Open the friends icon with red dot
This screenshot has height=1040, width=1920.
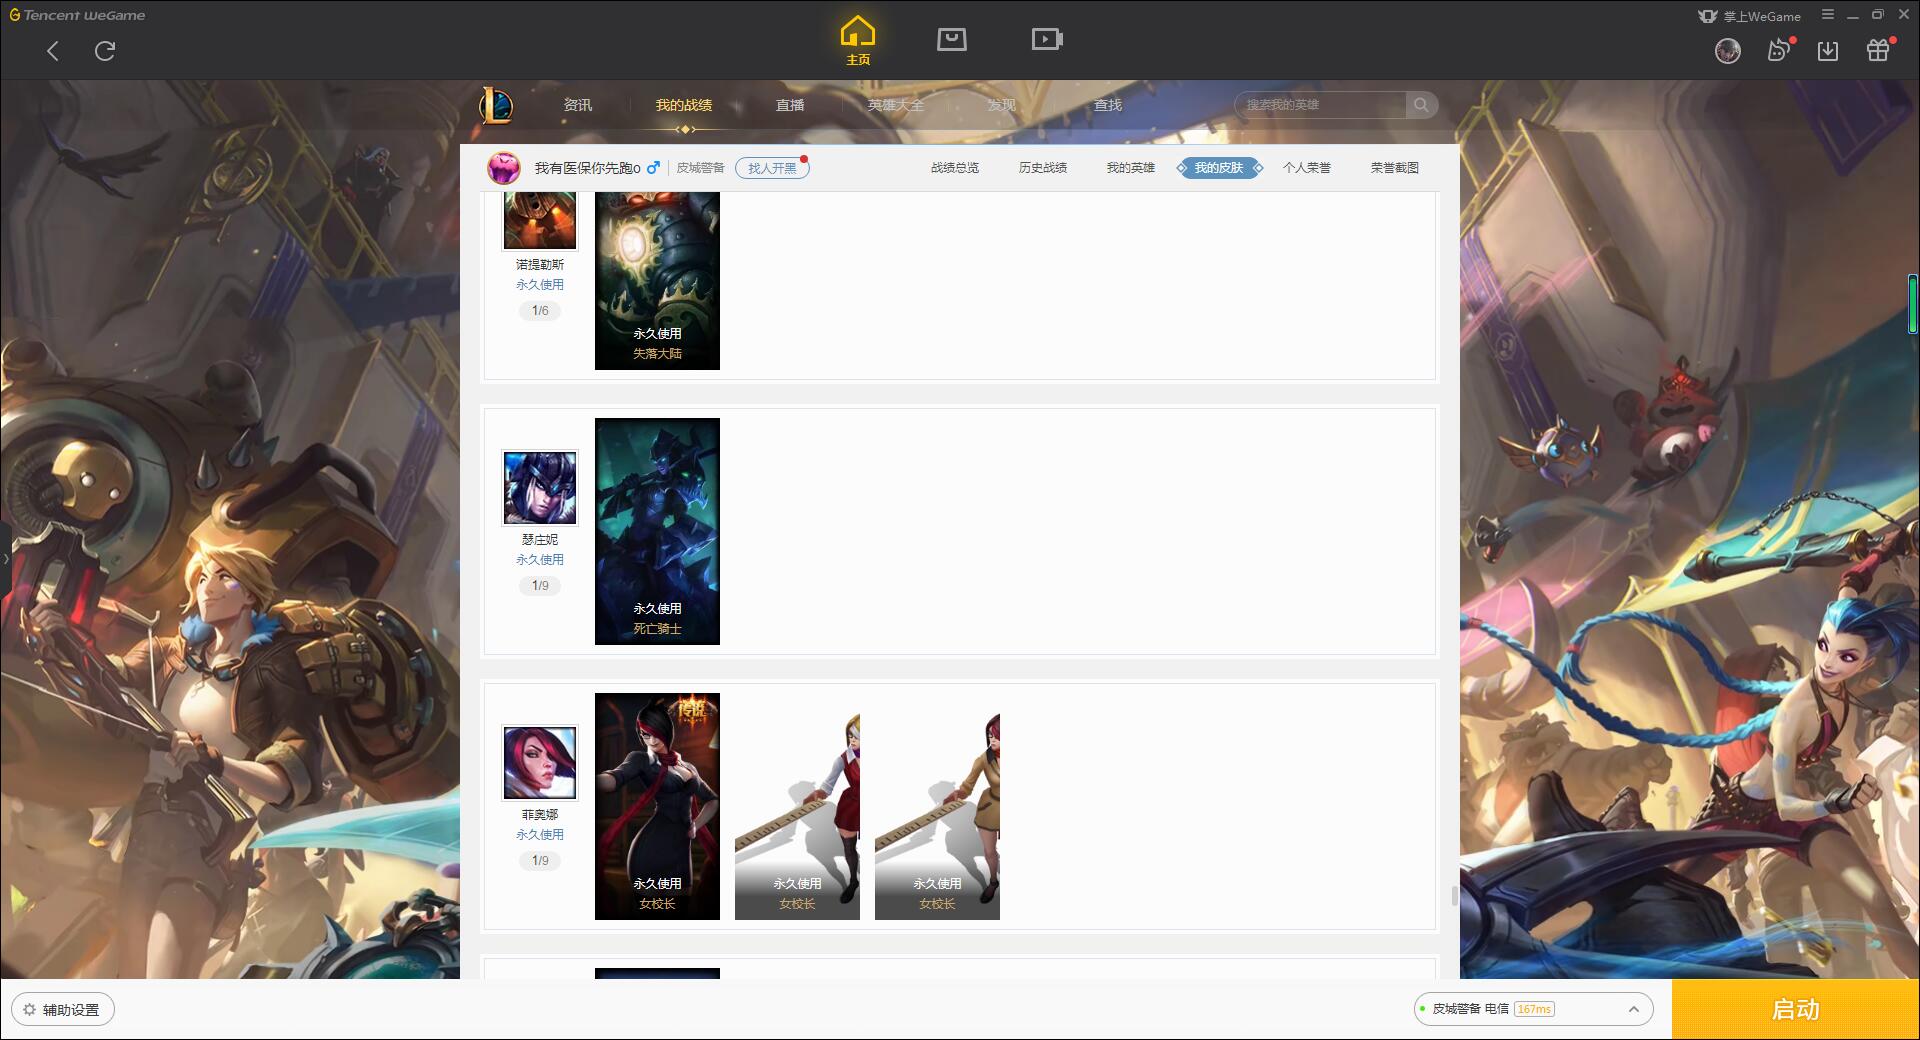pos(1779,50)
